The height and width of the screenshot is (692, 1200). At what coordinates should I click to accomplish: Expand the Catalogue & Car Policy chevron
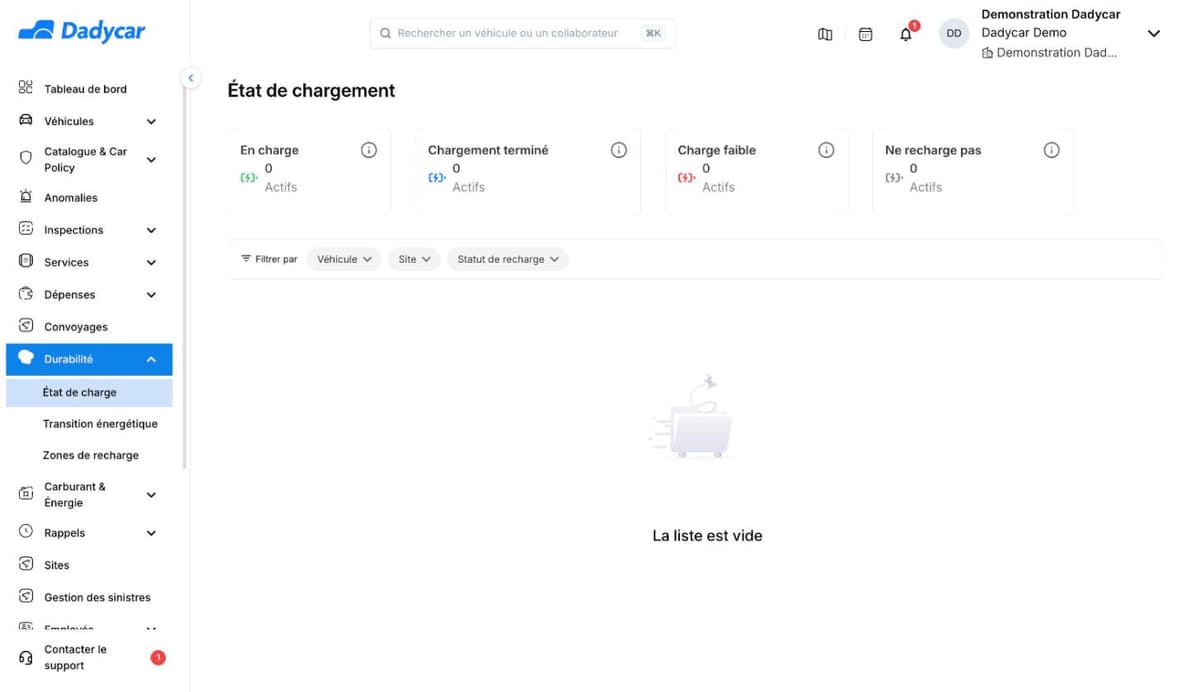tap(151, 160)
